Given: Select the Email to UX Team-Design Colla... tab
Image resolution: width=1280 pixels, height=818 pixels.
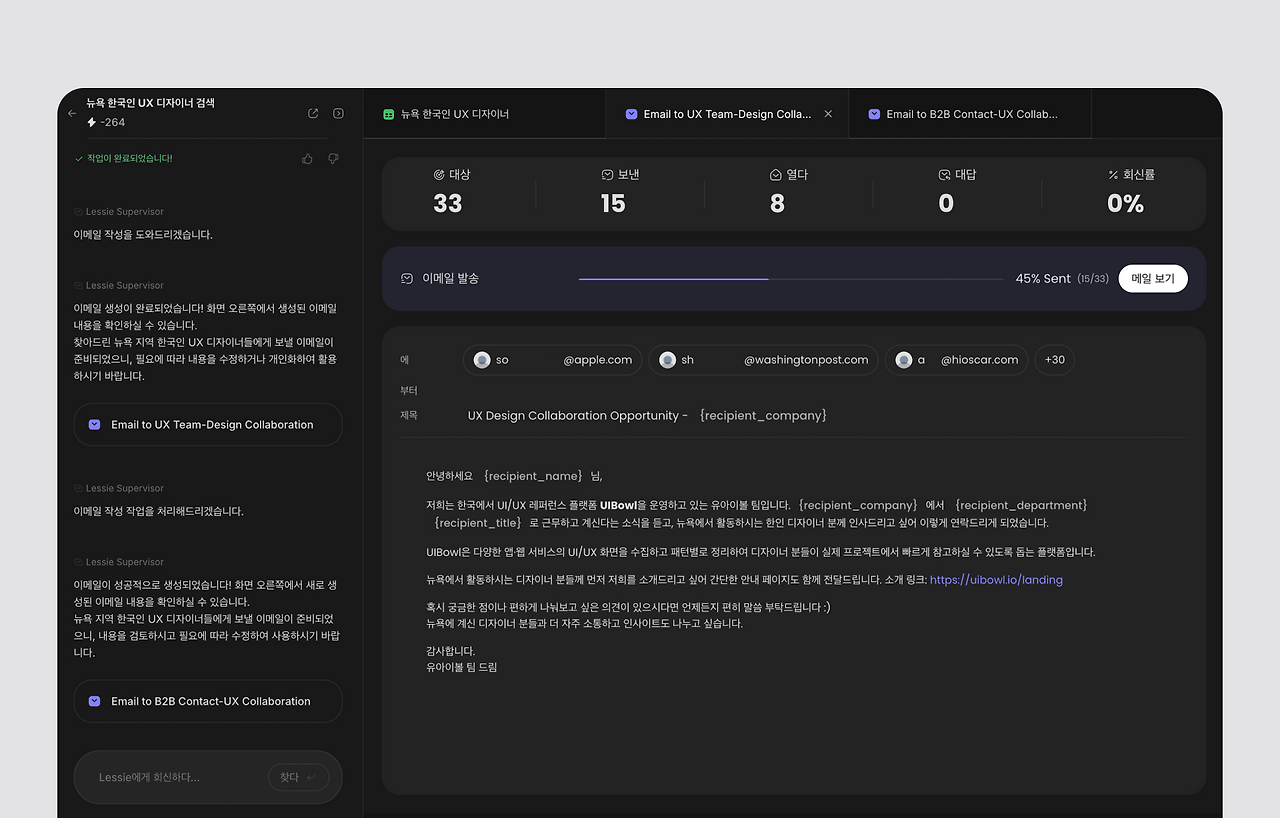Looking at the screenshot, I should [x=727, y=114].
